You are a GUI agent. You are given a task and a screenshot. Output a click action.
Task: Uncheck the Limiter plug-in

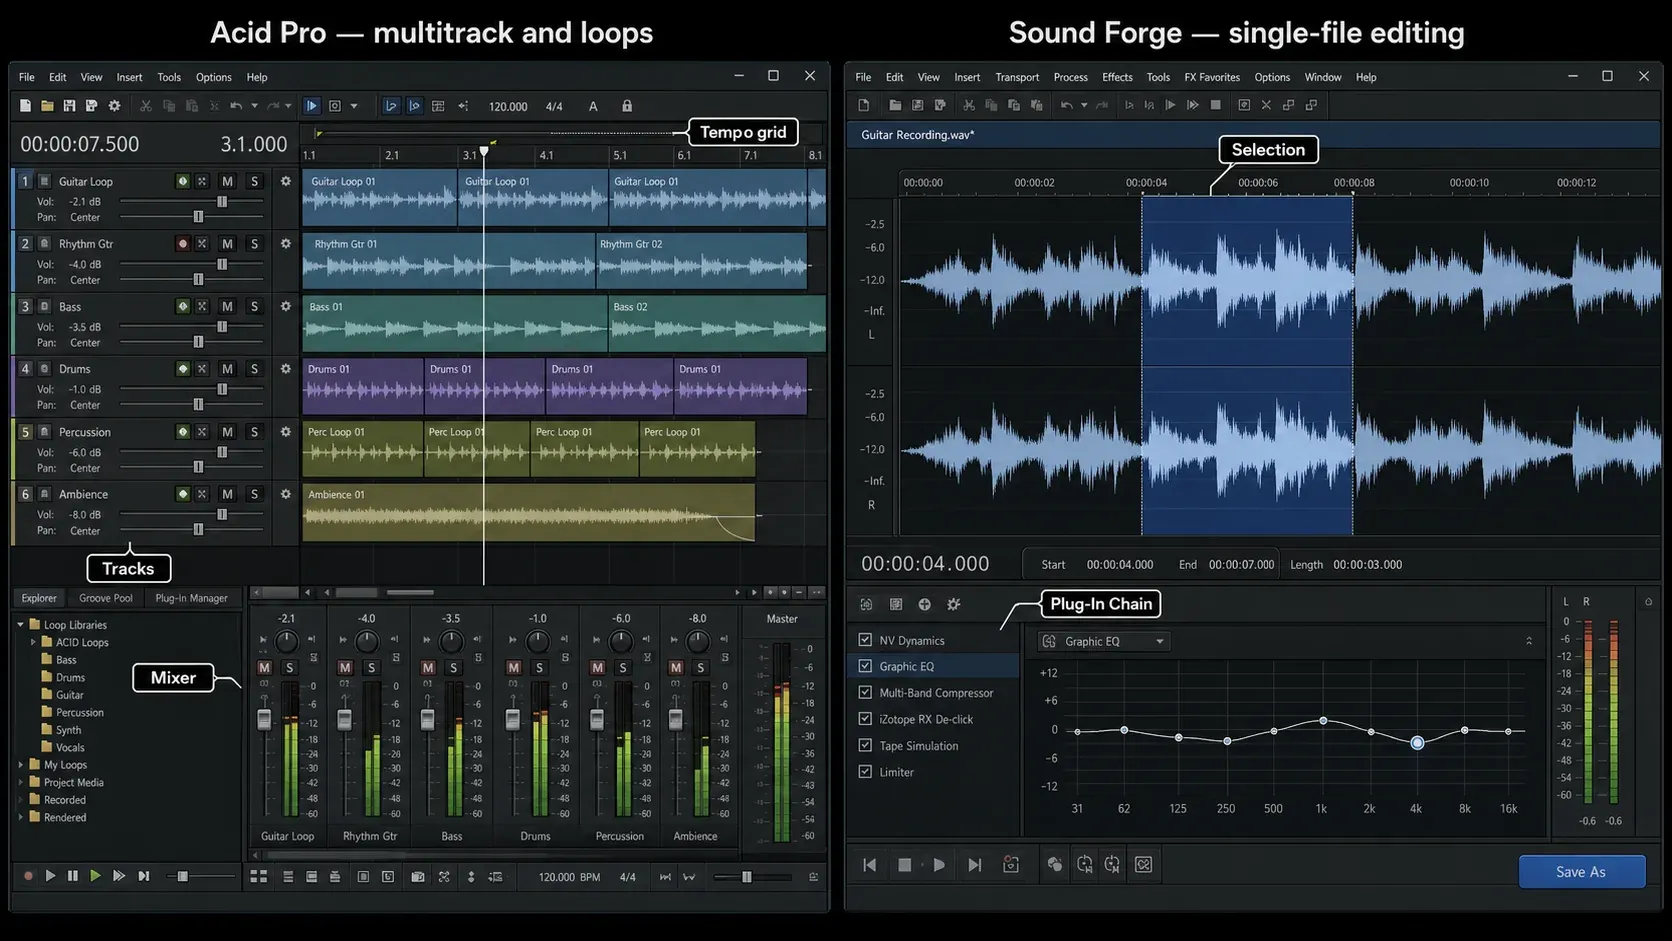(865, 772)
